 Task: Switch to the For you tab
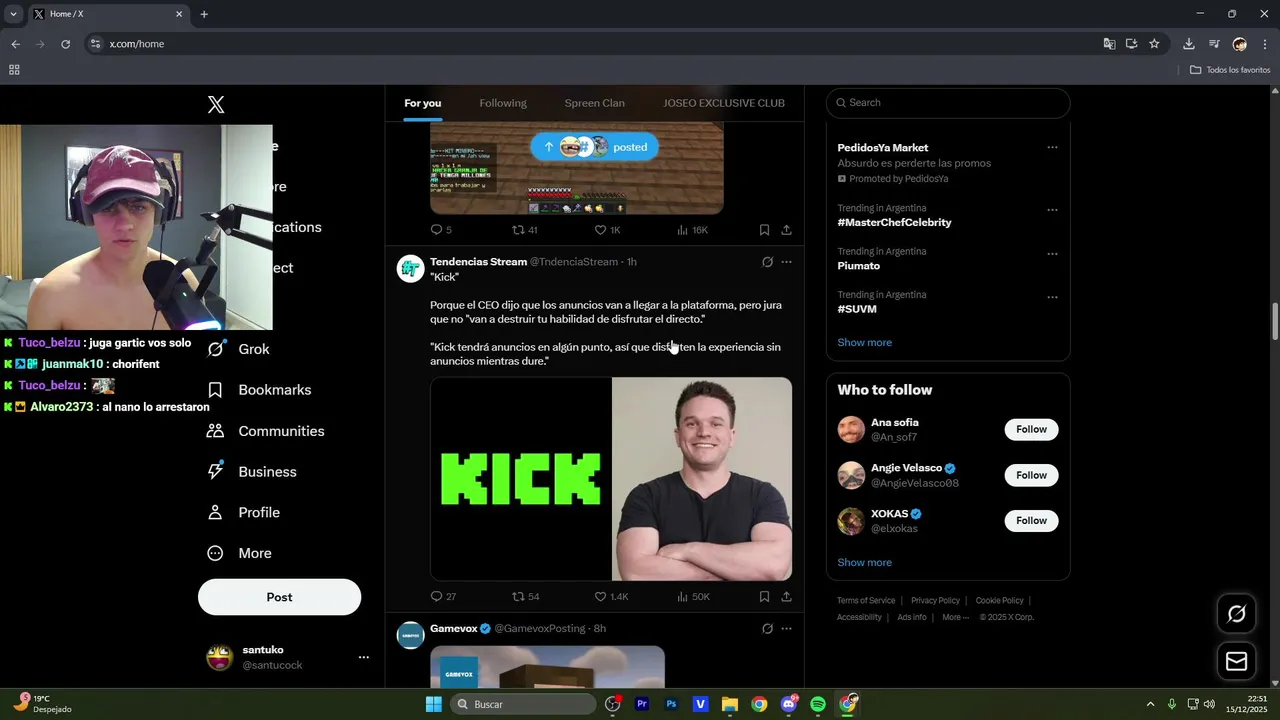tap(422, 103)
